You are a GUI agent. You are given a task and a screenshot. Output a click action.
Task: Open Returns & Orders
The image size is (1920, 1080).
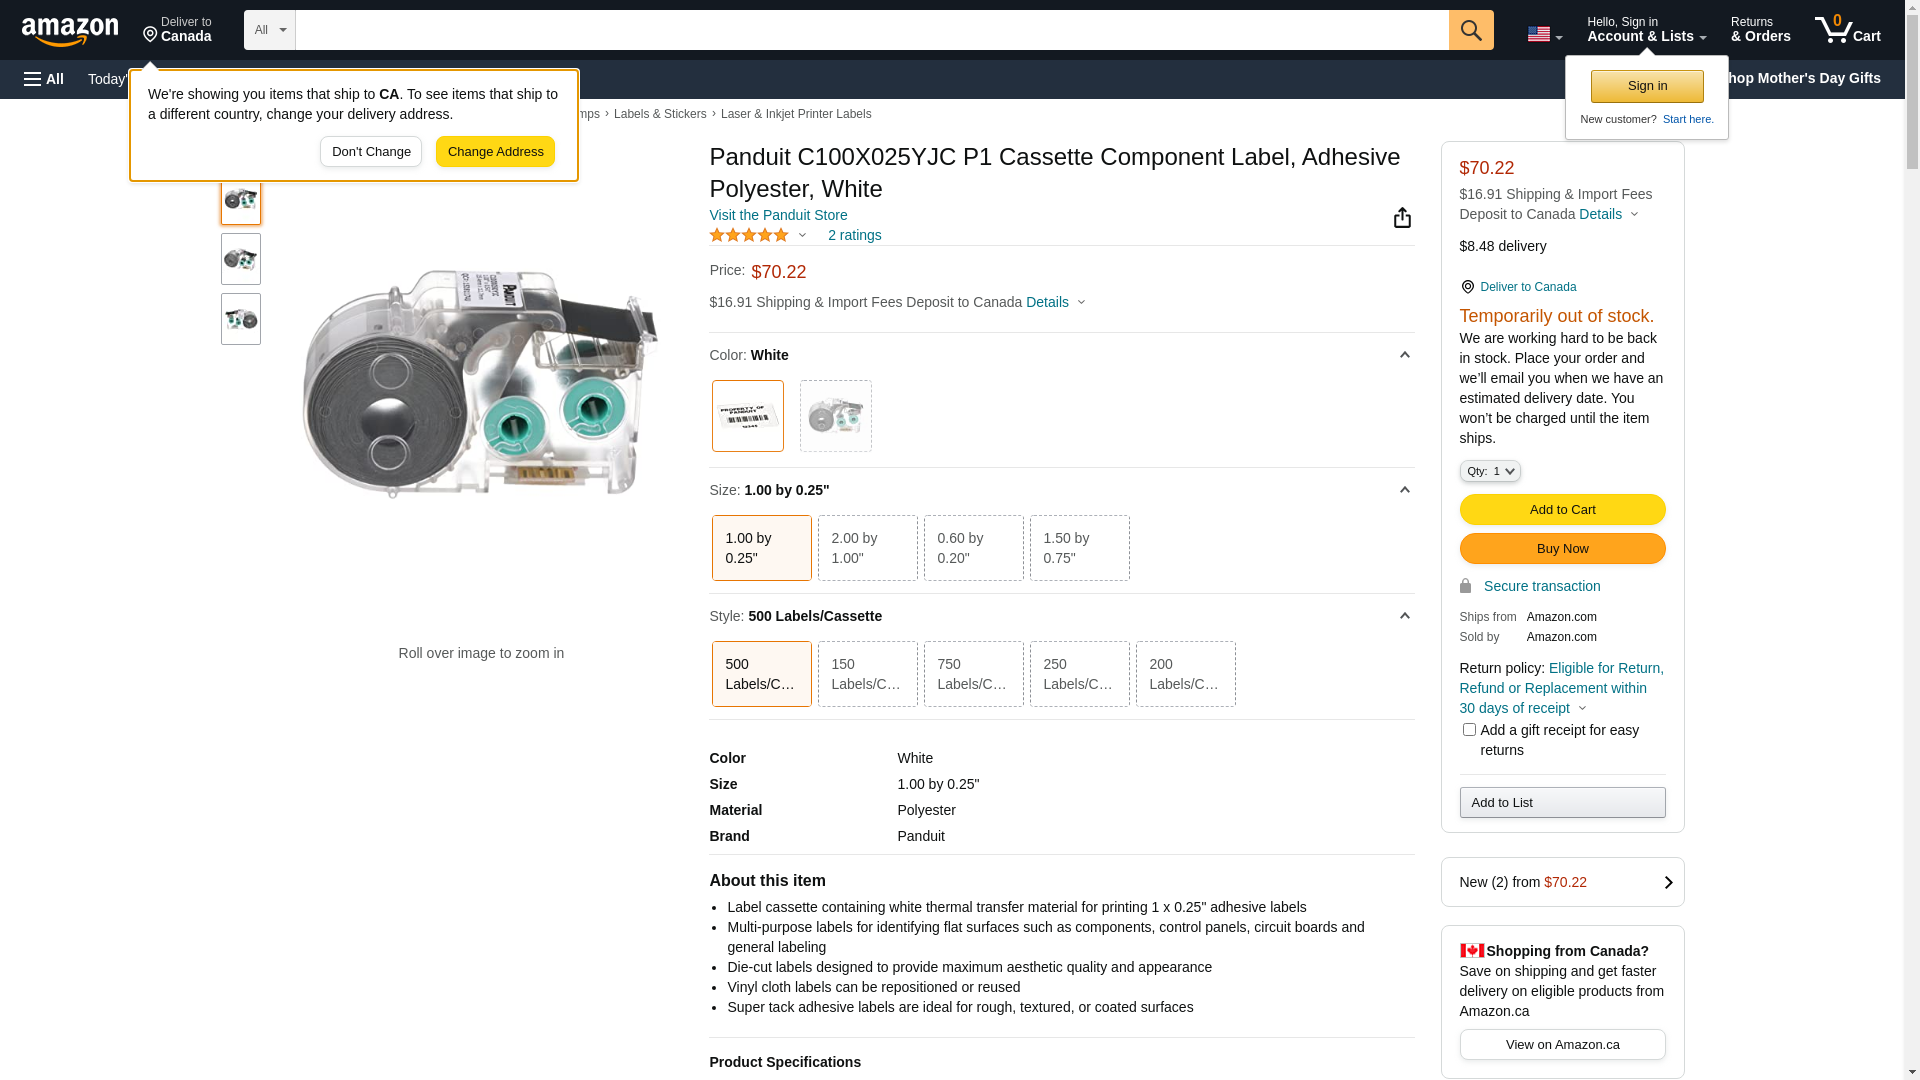coord(1760,30)
